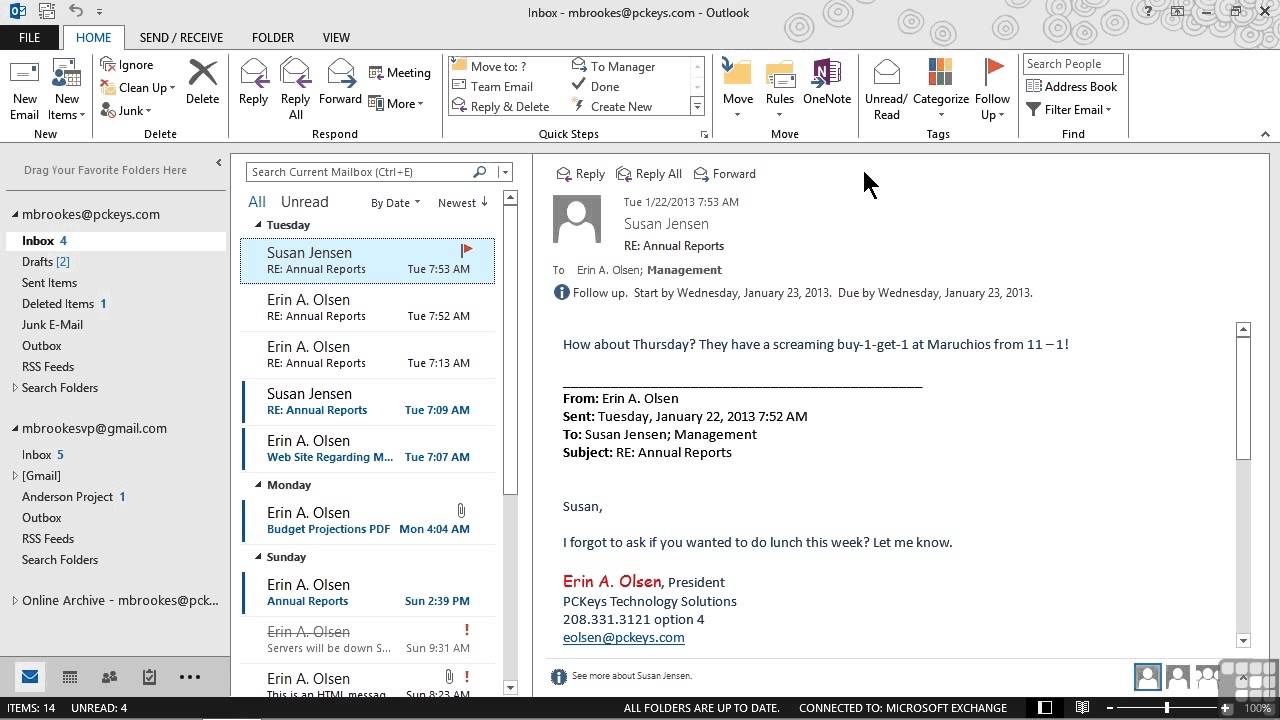Expand the Online Archive mailbox

(15, 601)
